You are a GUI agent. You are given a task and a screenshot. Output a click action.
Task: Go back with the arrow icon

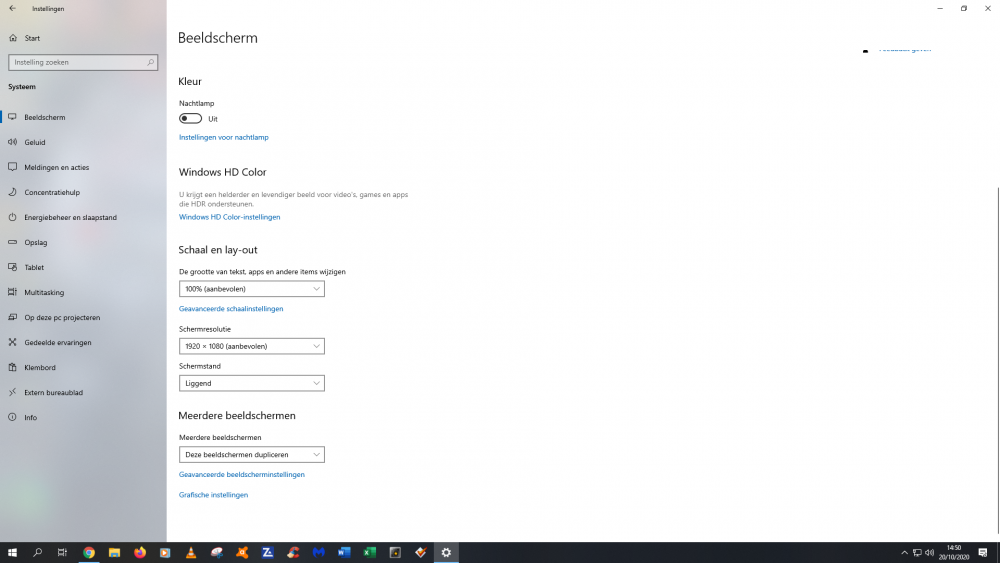click(12, 8)
